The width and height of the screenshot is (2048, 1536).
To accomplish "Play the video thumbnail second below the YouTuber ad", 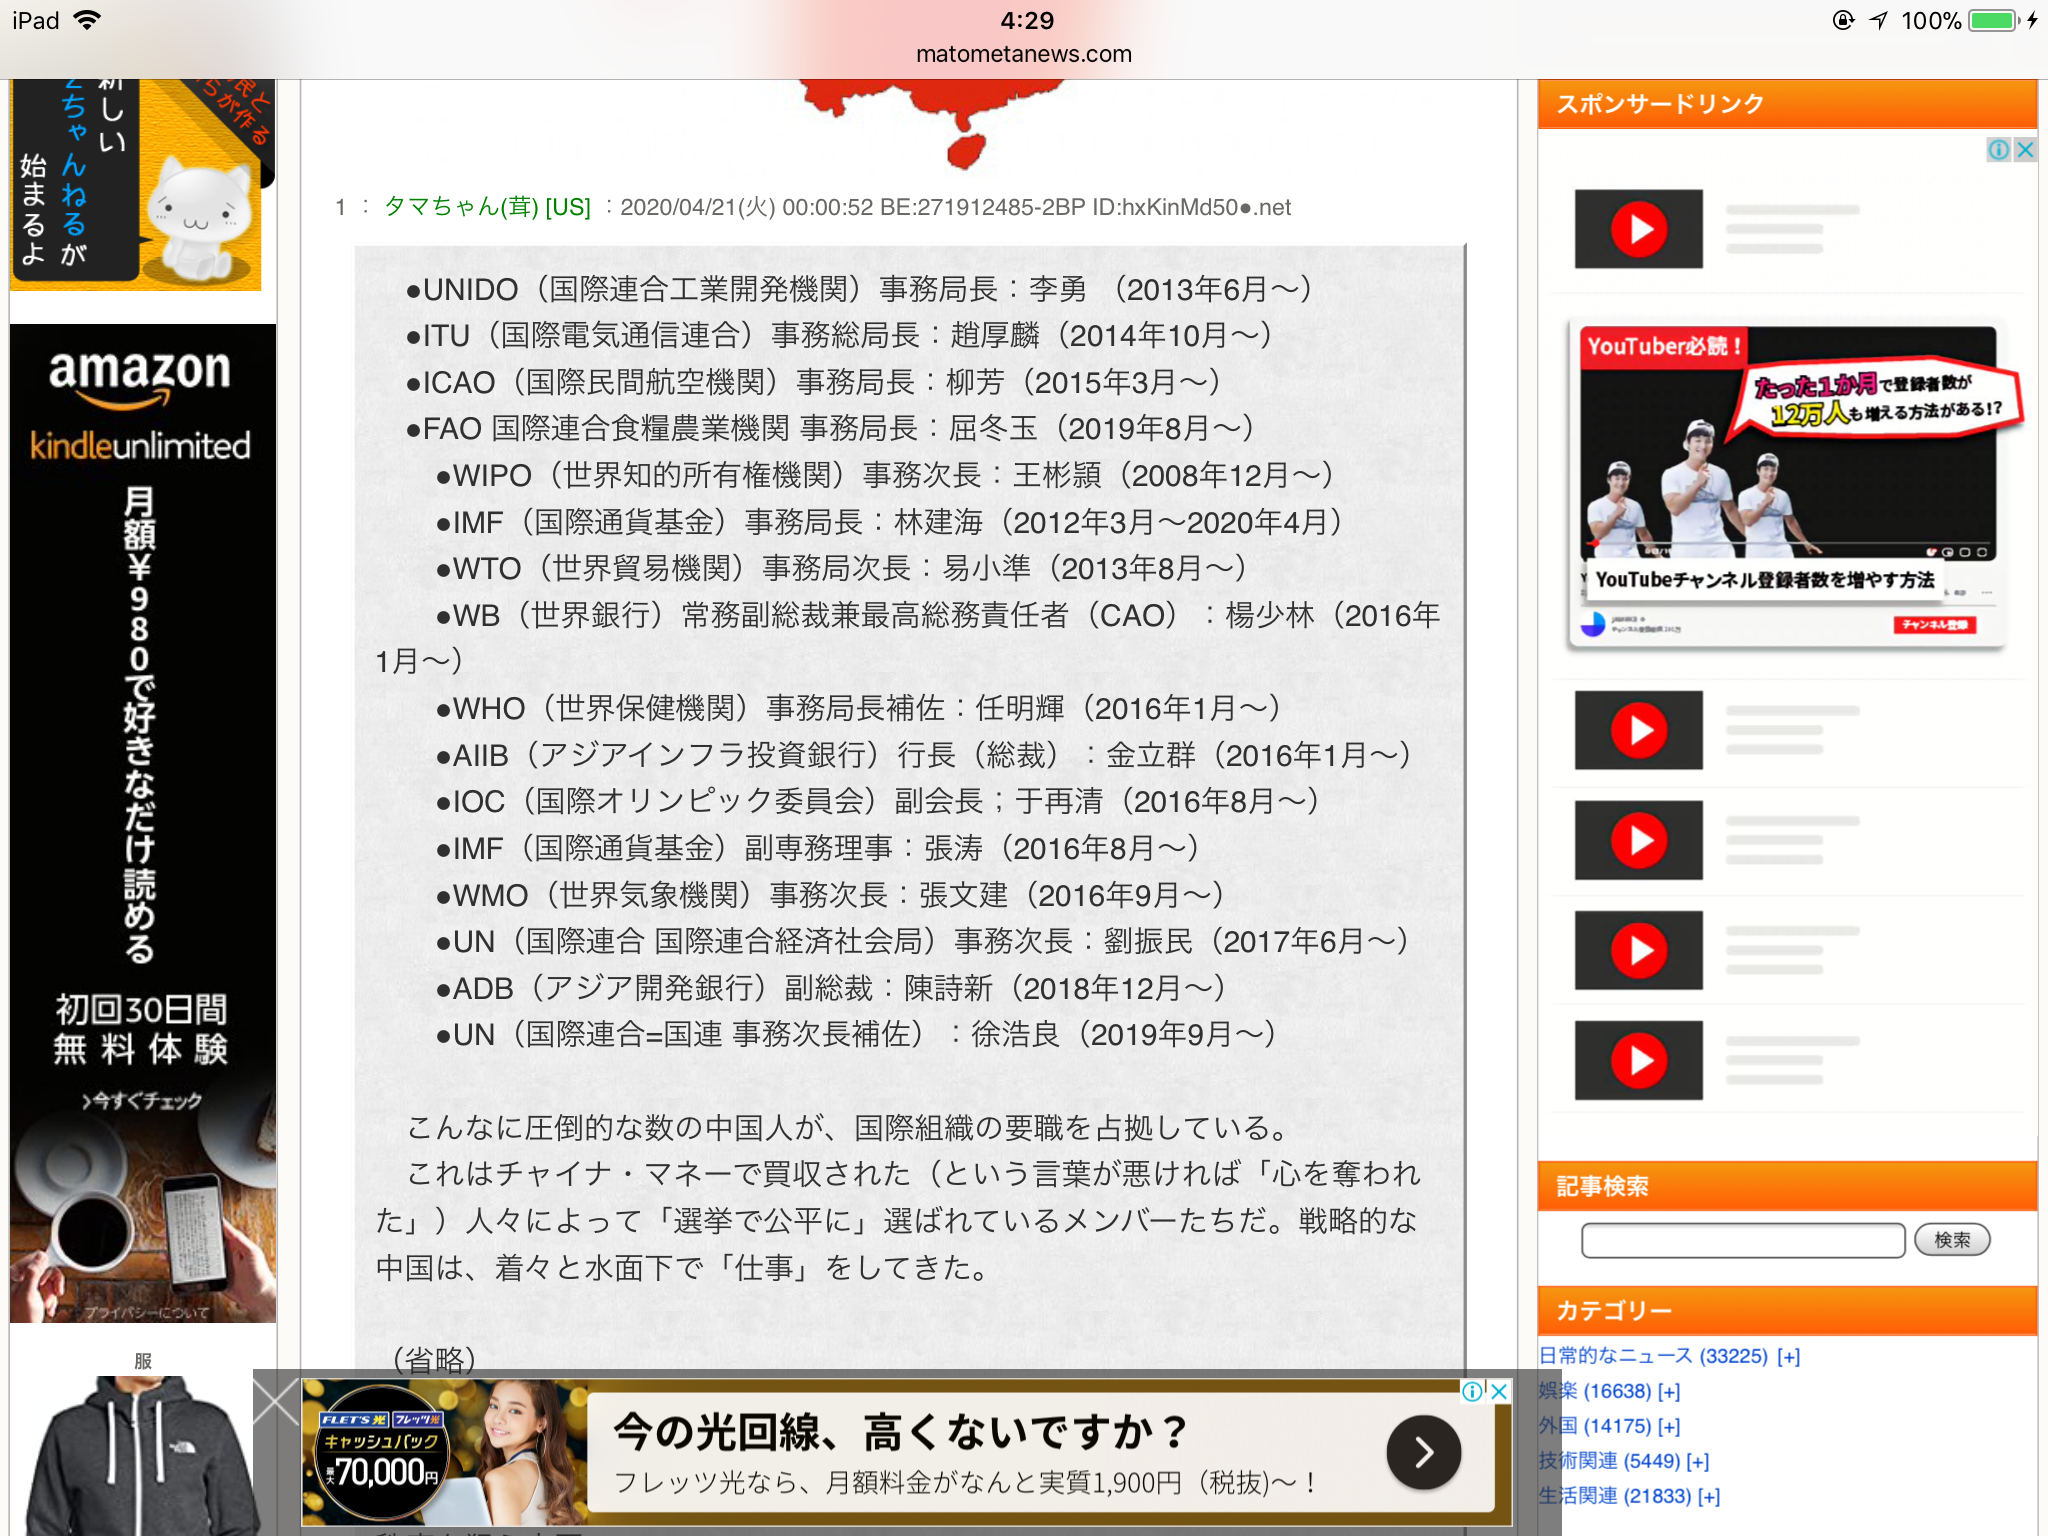I will pyautogui.click(x=1638, y=840).
